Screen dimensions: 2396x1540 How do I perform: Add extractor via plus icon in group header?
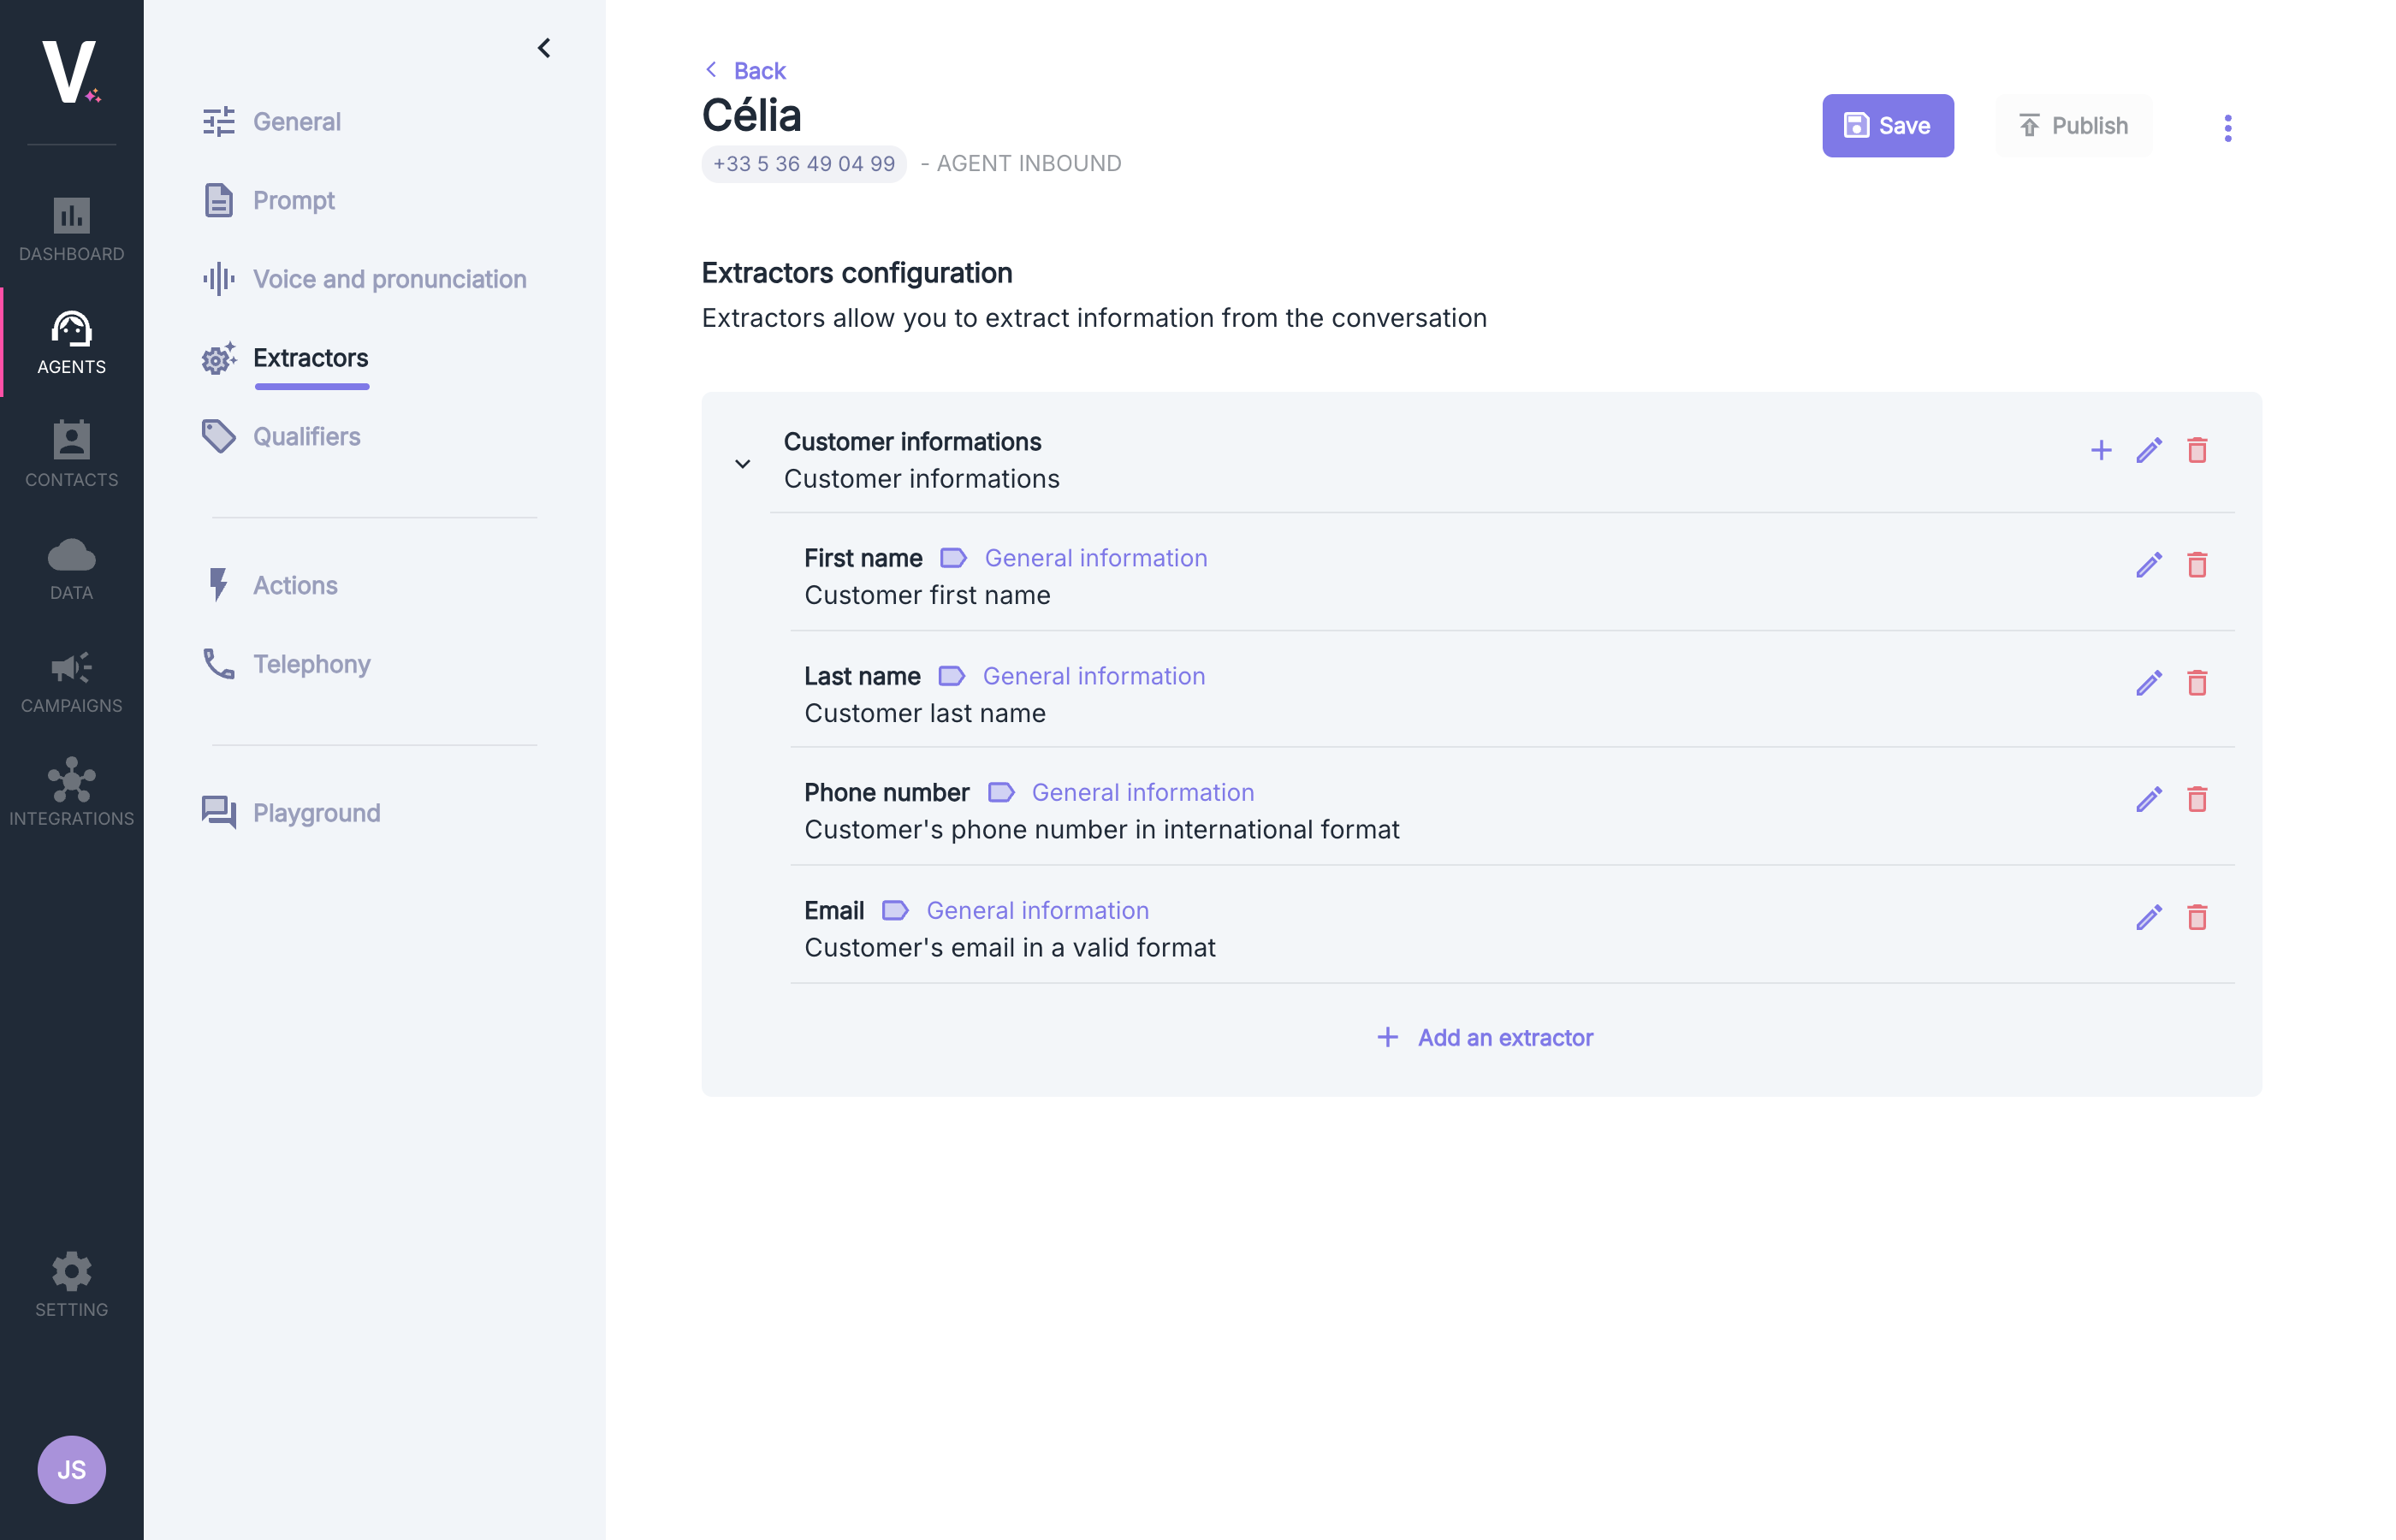coord(2100,450)
